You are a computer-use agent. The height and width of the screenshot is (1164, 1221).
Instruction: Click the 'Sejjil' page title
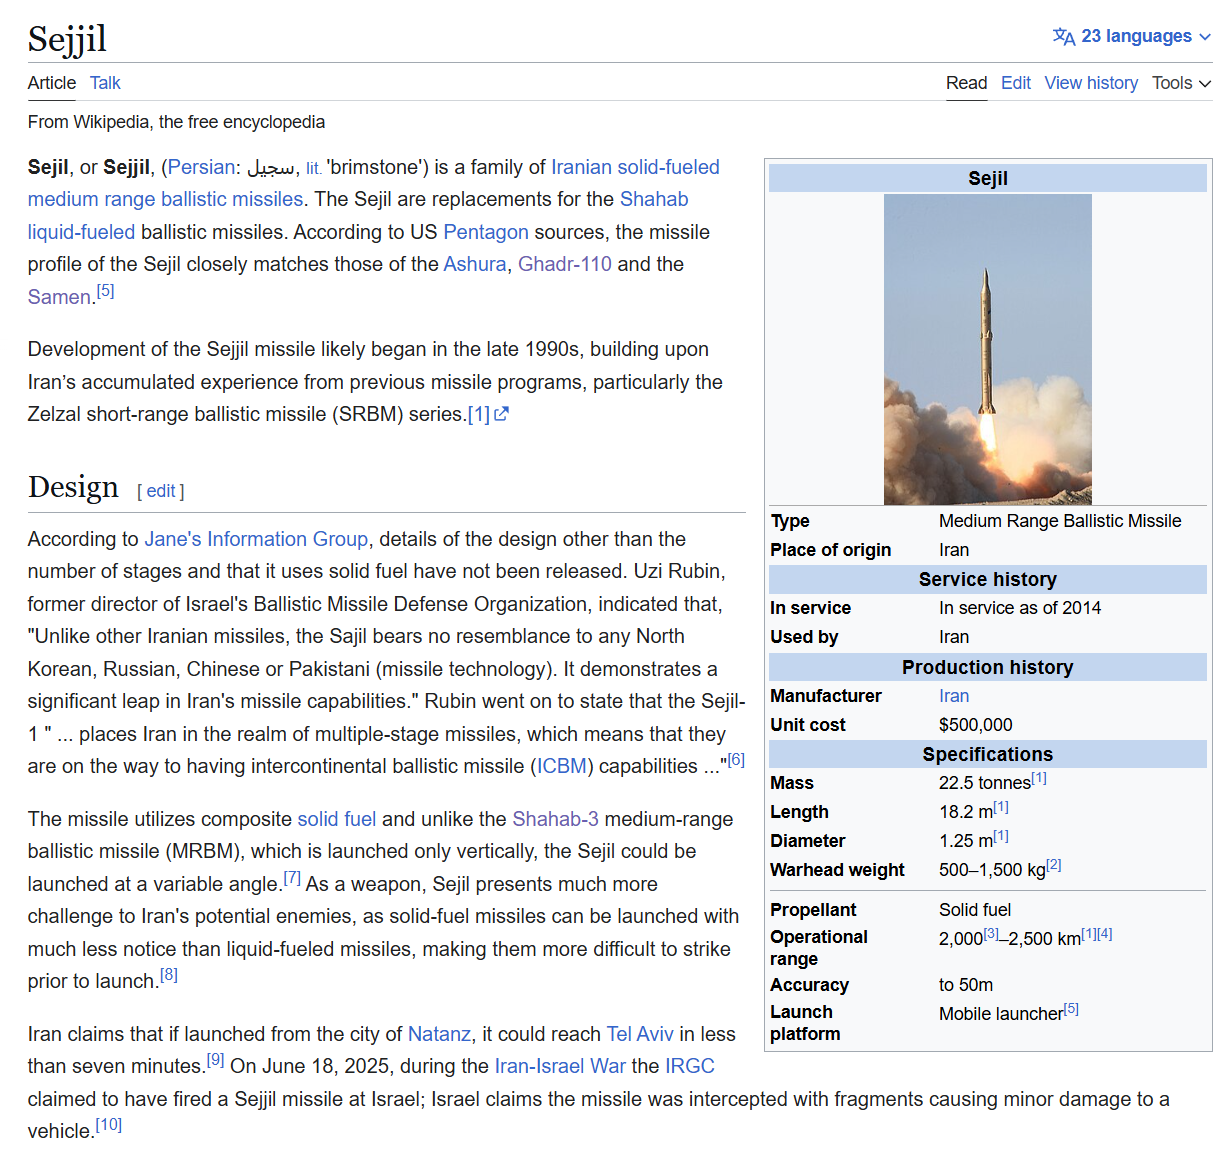tap(67, 39)
